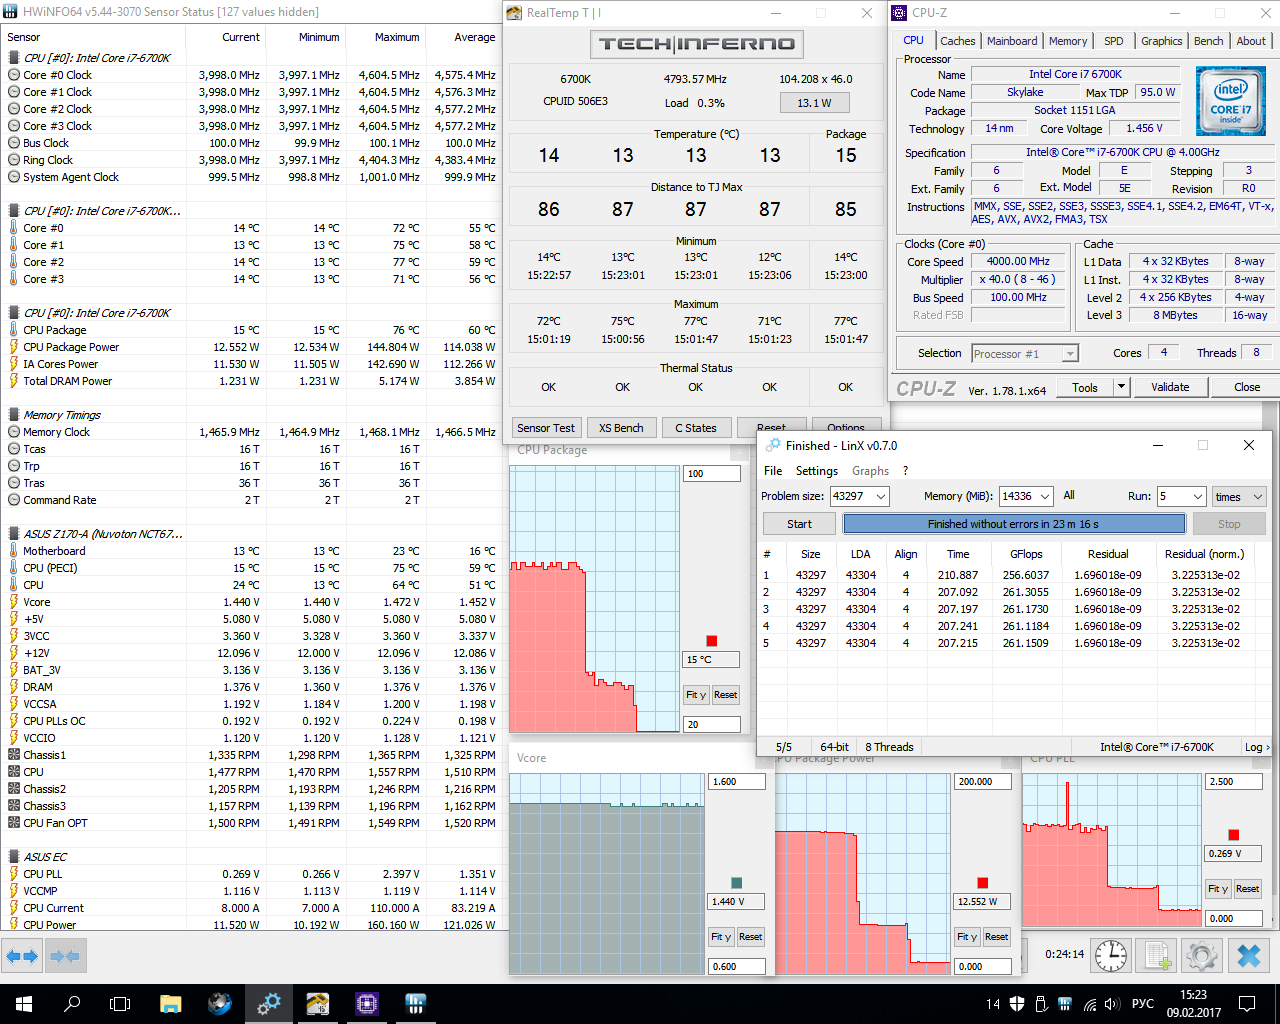Image resolution: width=1280 pixels, height=1024 pixels.
Task: Open the File menu in LinX
Action: pyautogui.click(x=773, y=471)
